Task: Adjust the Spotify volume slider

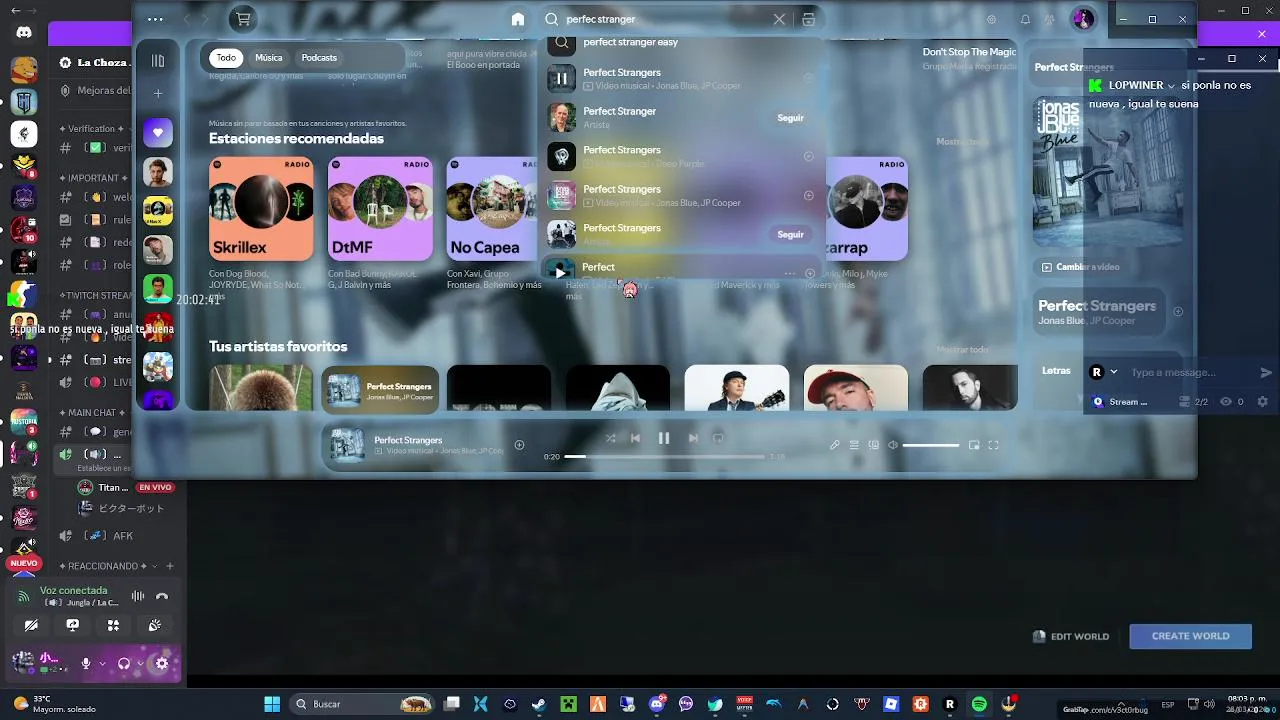Action: pyautogui.click(x=931, y=445)
